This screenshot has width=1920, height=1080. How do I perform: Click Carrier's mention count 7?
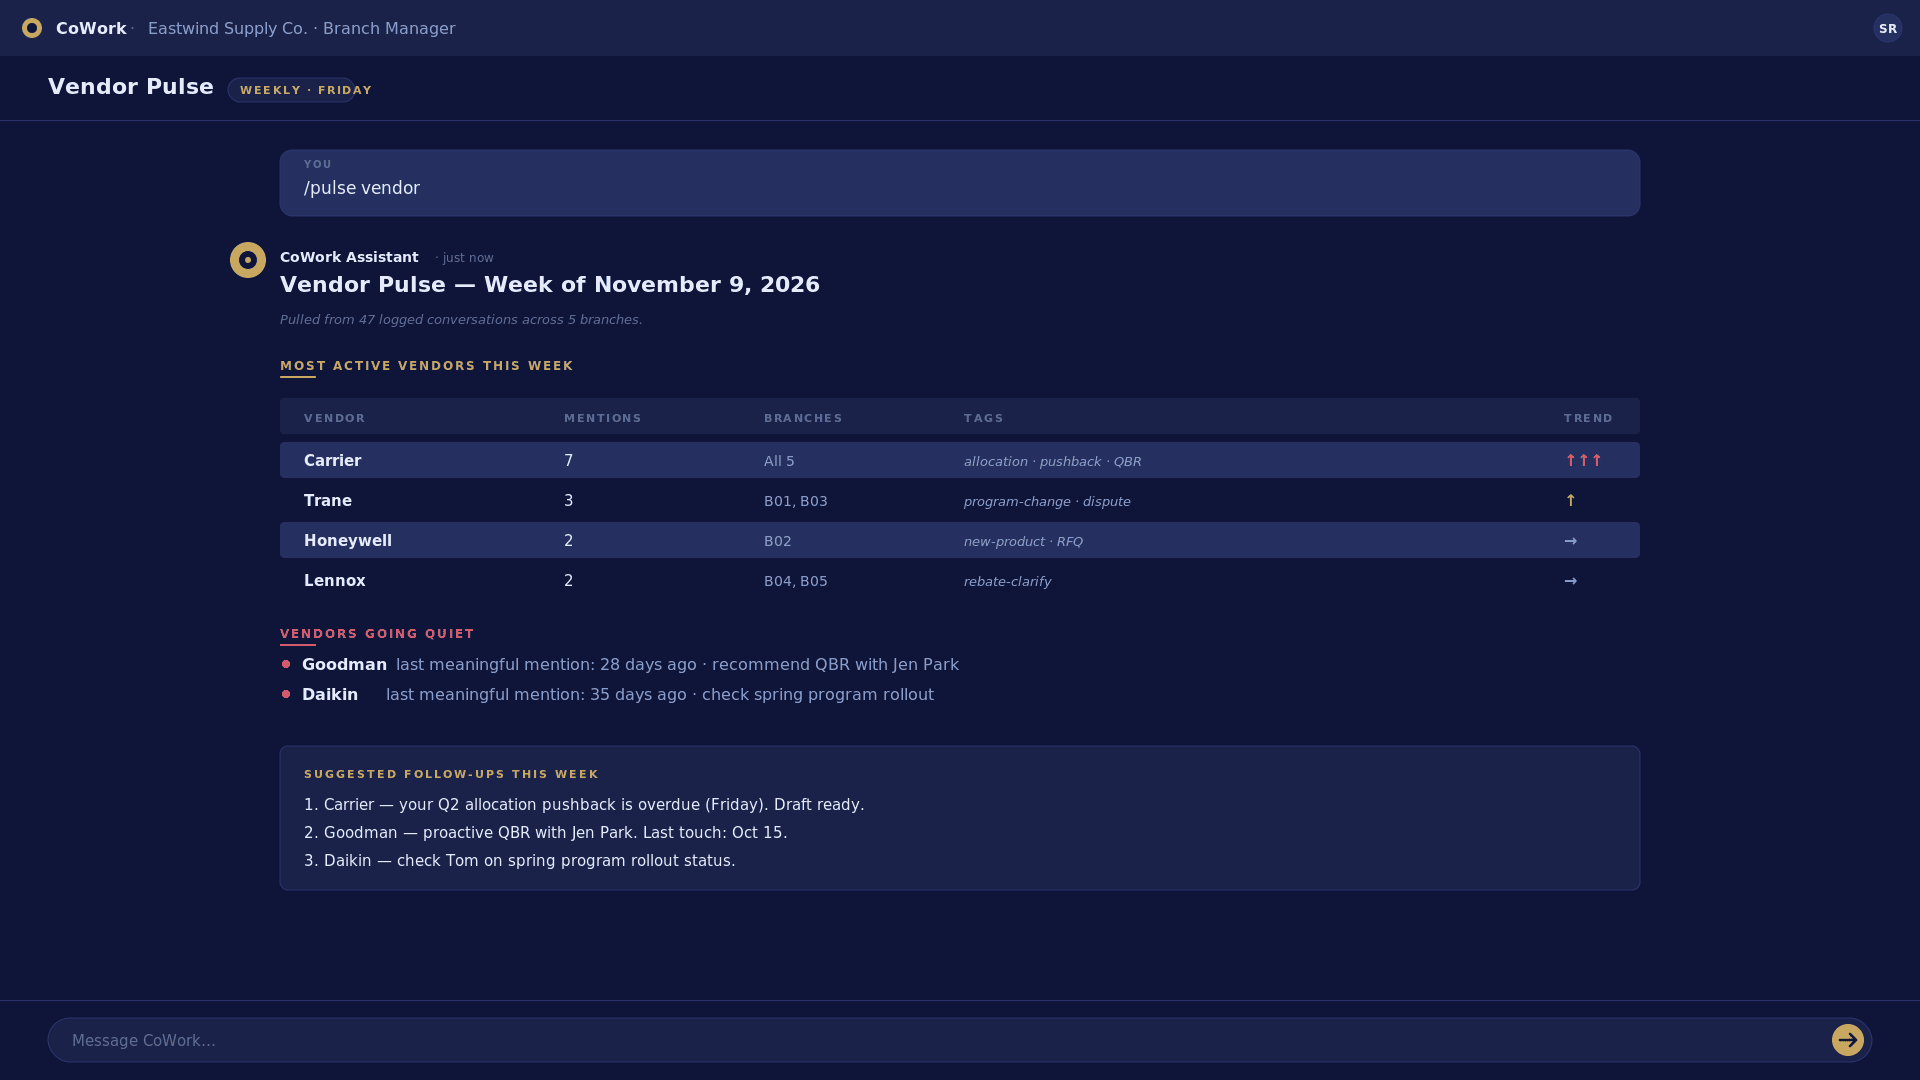[x=569, y=461]
